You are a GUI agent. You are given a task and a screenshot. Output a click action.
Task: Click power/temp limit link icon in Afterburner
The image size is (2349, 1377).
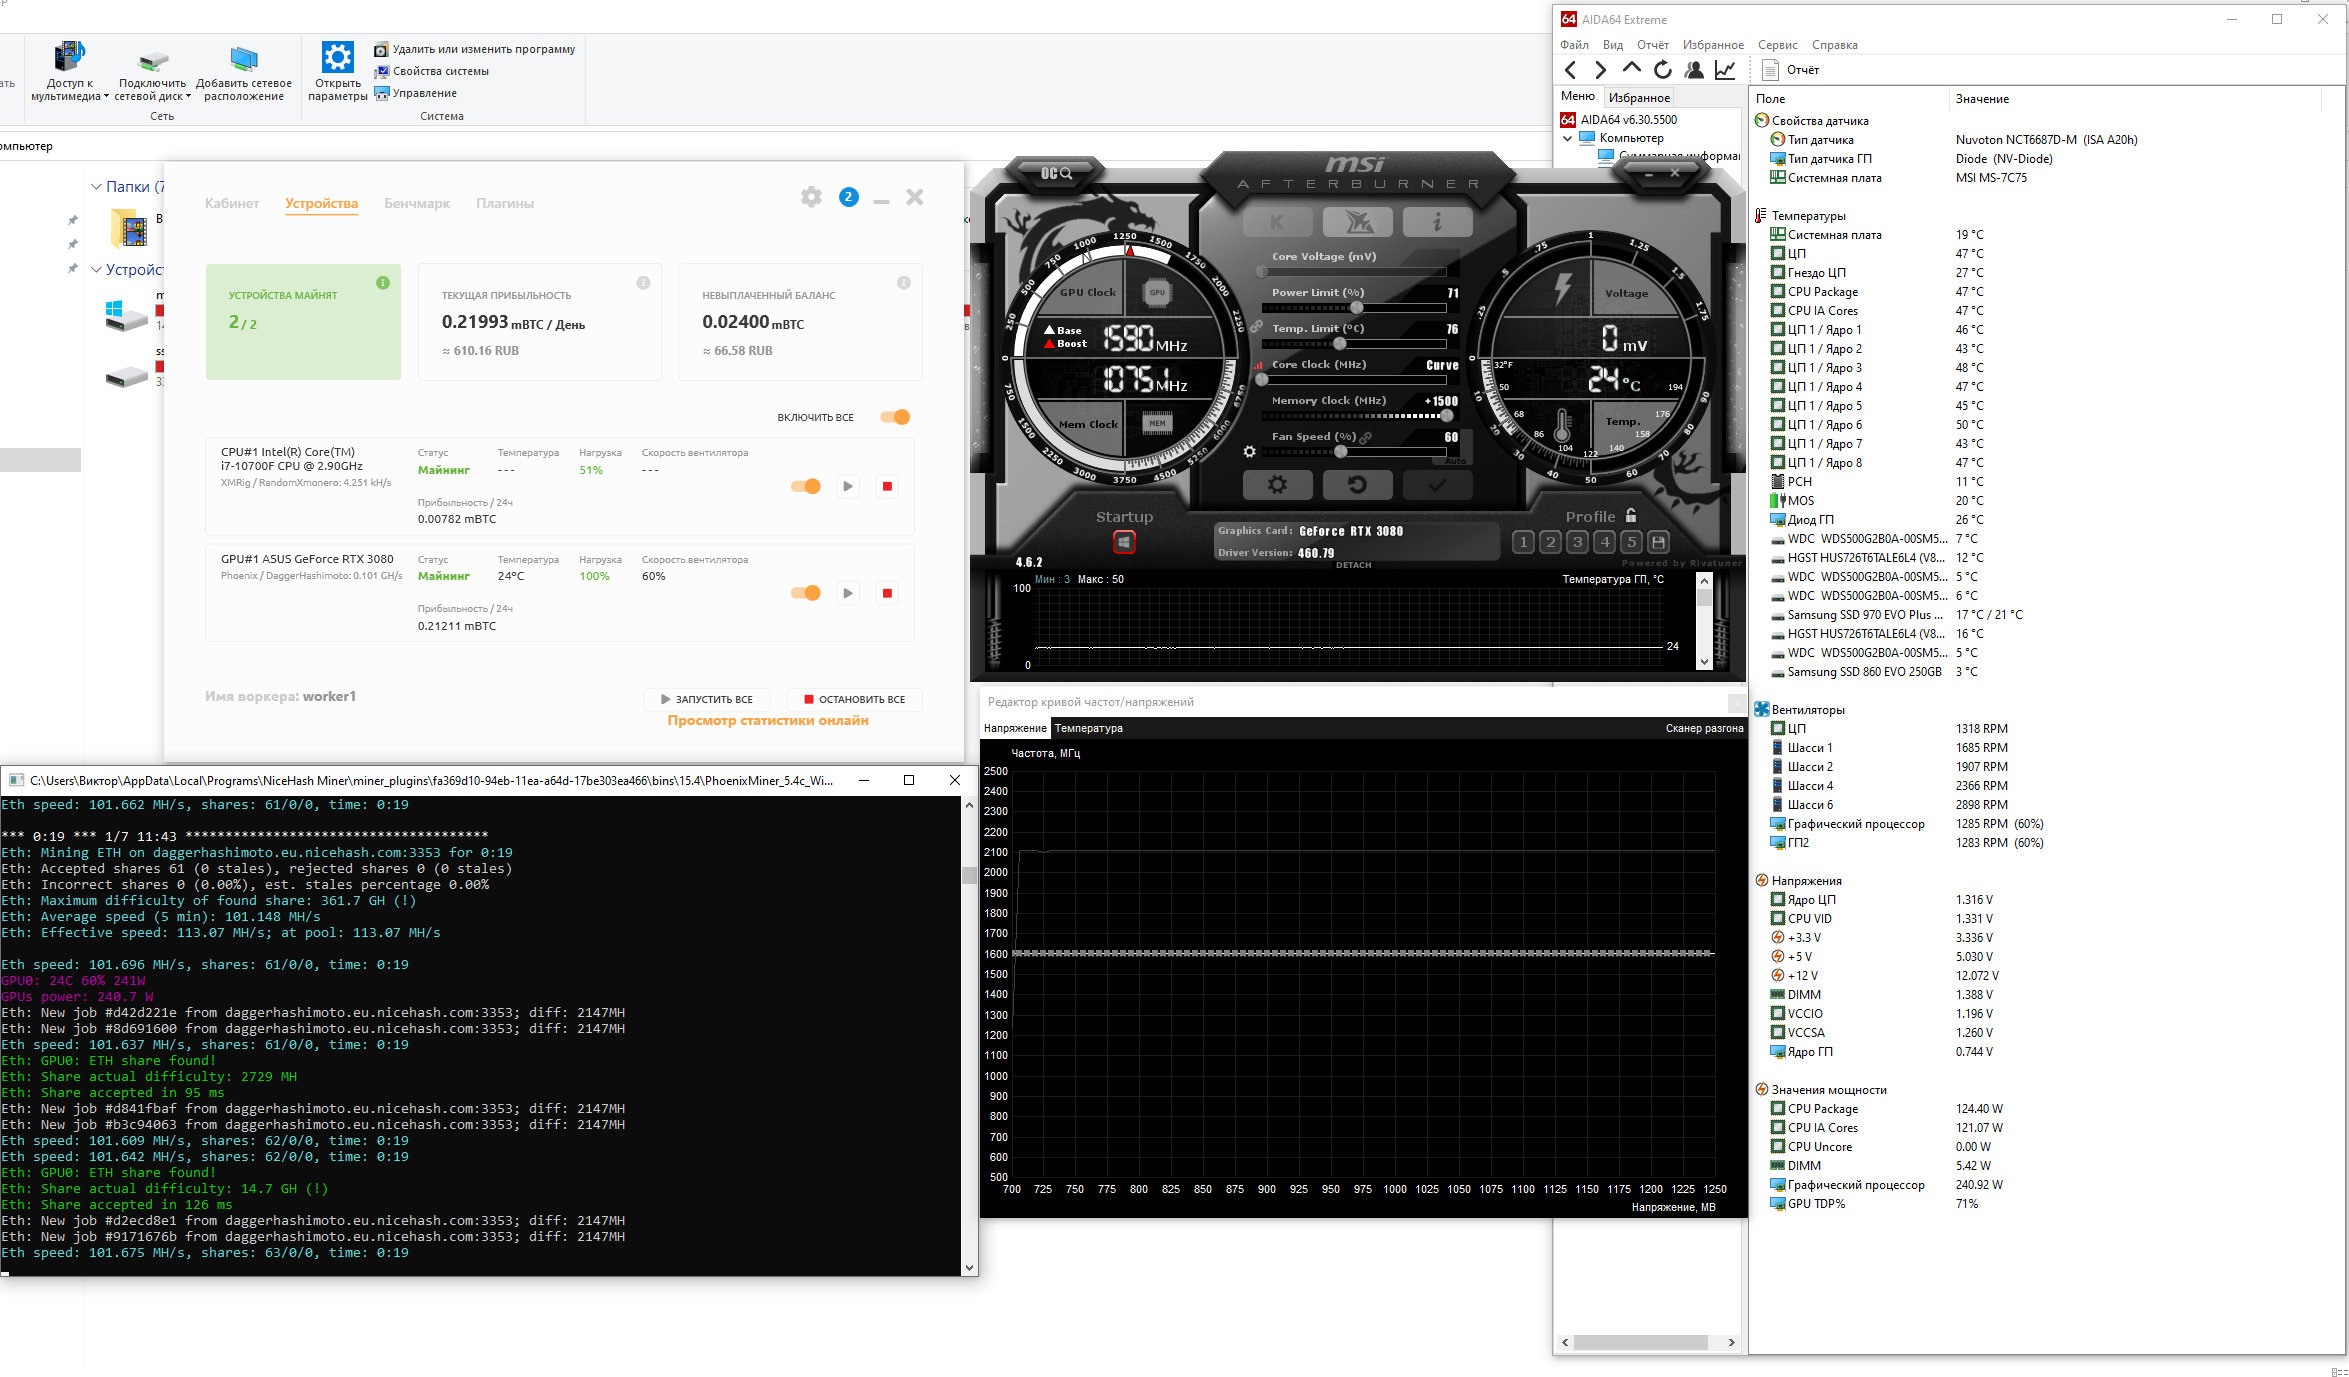pyautogui.click(x=1256, y=327)
